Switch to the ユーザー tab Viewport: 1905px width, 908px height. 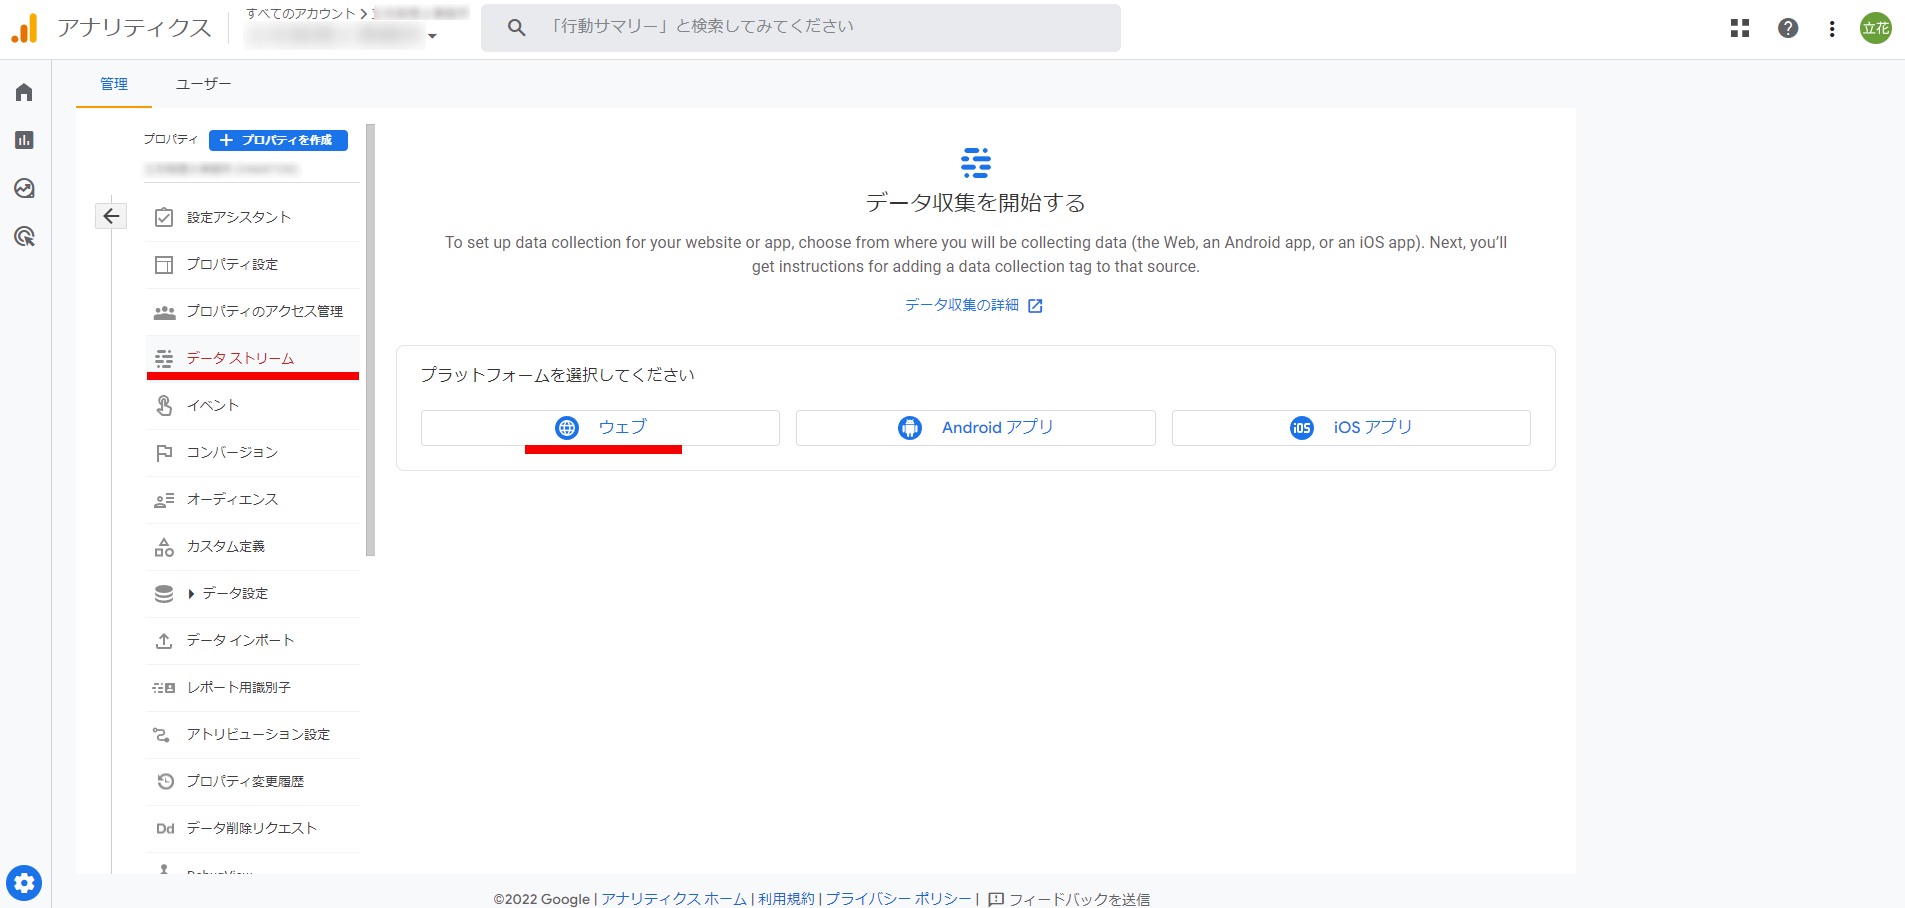[203, 84]
